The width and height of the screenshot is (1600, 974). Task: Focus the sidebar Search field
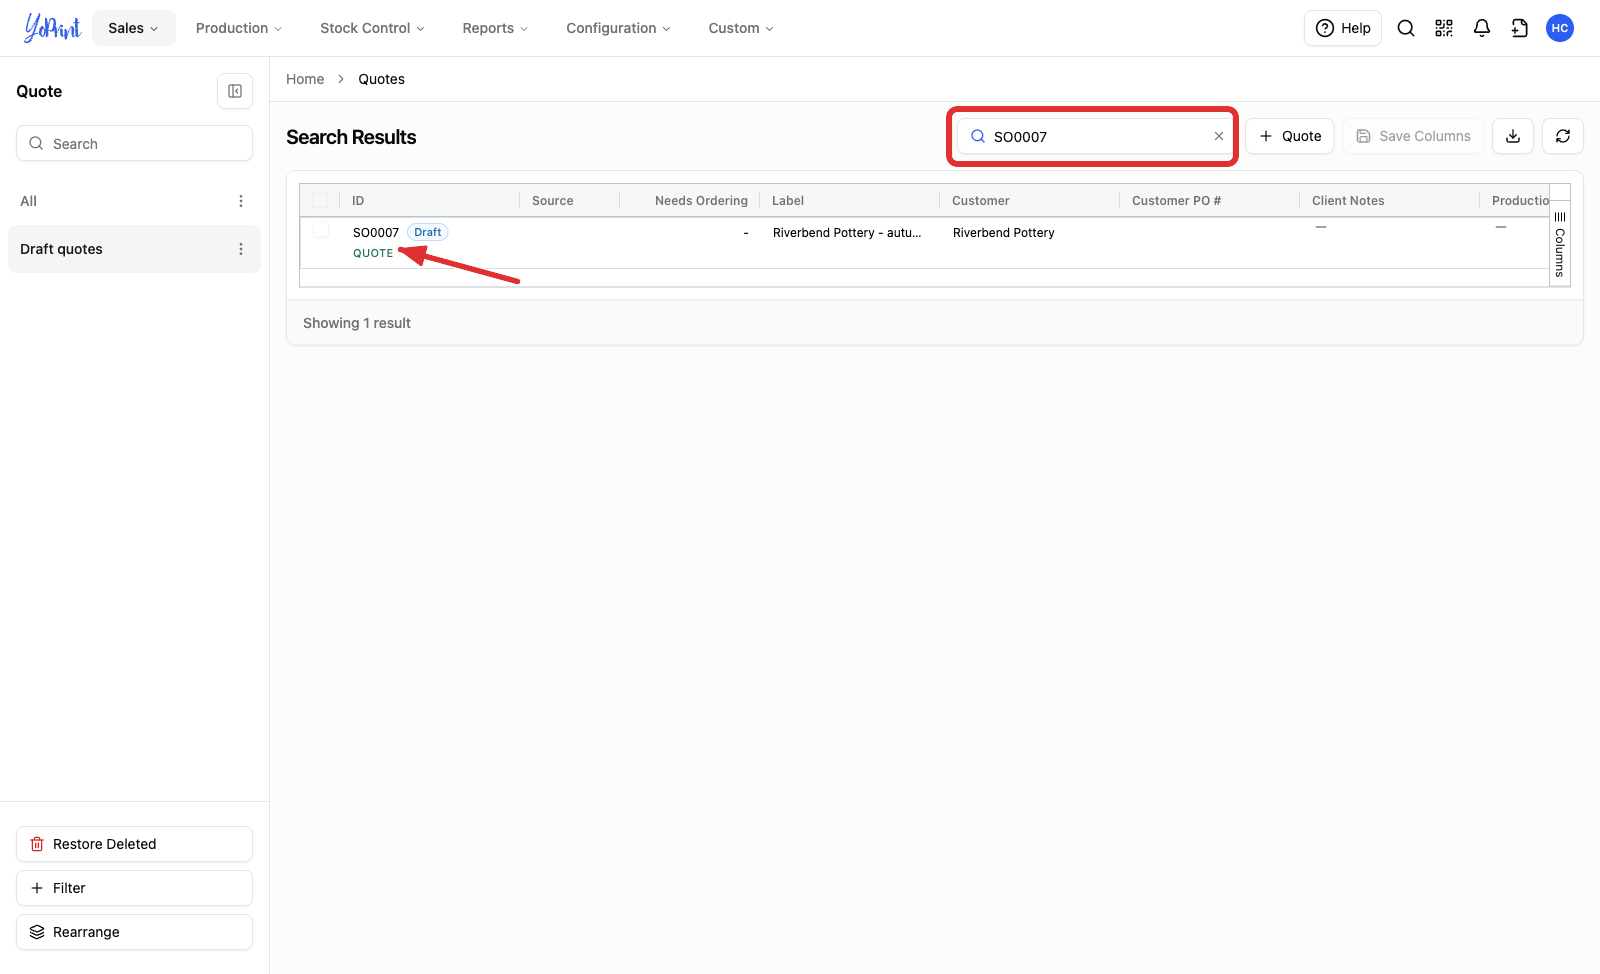point(134,143)
